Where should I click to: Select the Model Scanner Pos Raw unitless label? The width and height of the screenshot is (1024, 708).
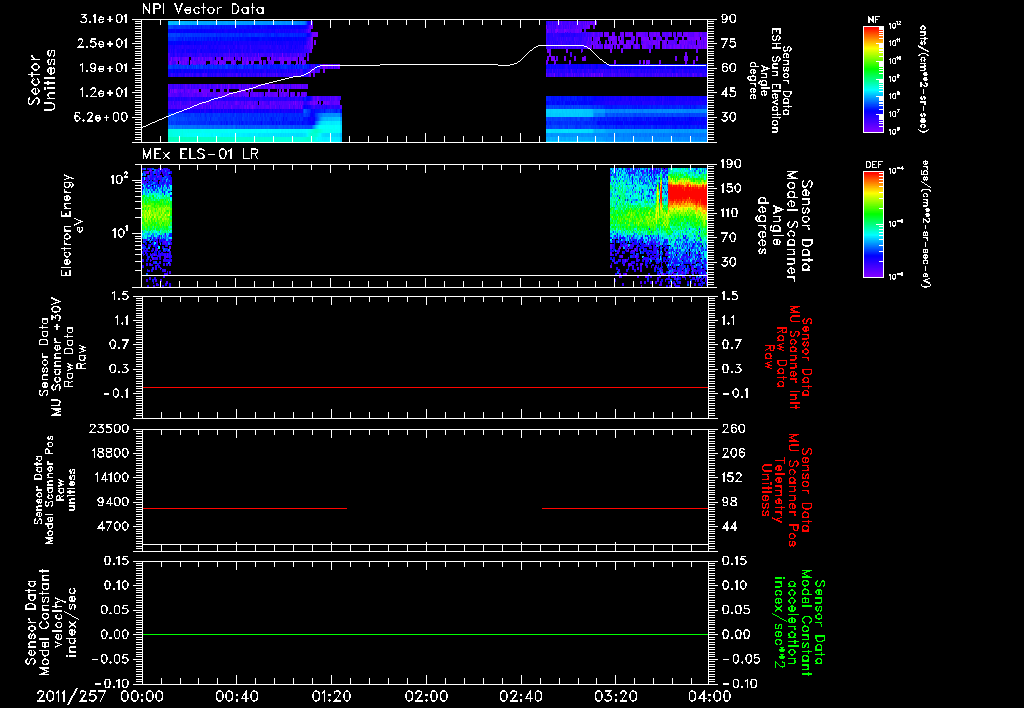pyautogui.click(x=55, y=490)
